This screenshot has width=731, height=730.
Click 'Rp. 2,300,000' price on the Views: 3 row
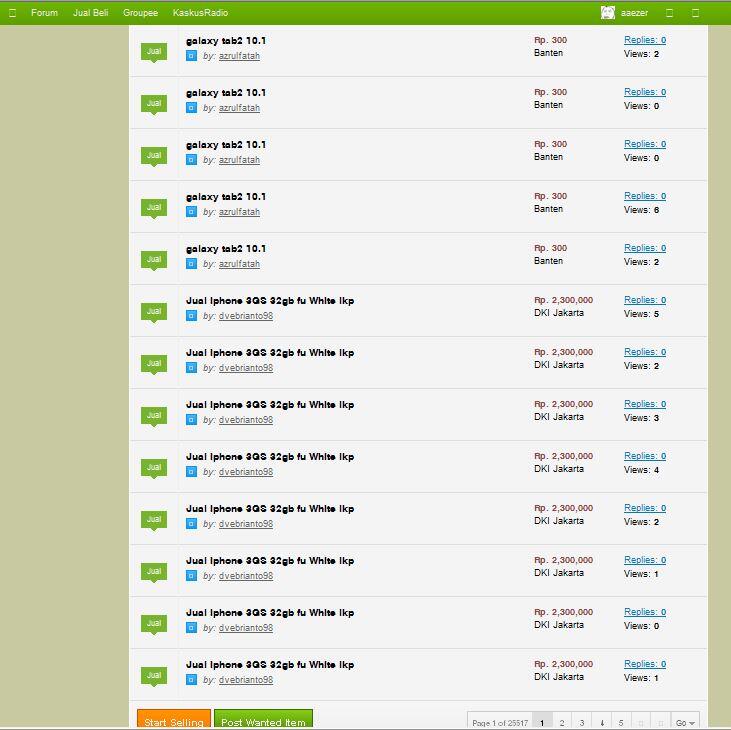[564, 404]
